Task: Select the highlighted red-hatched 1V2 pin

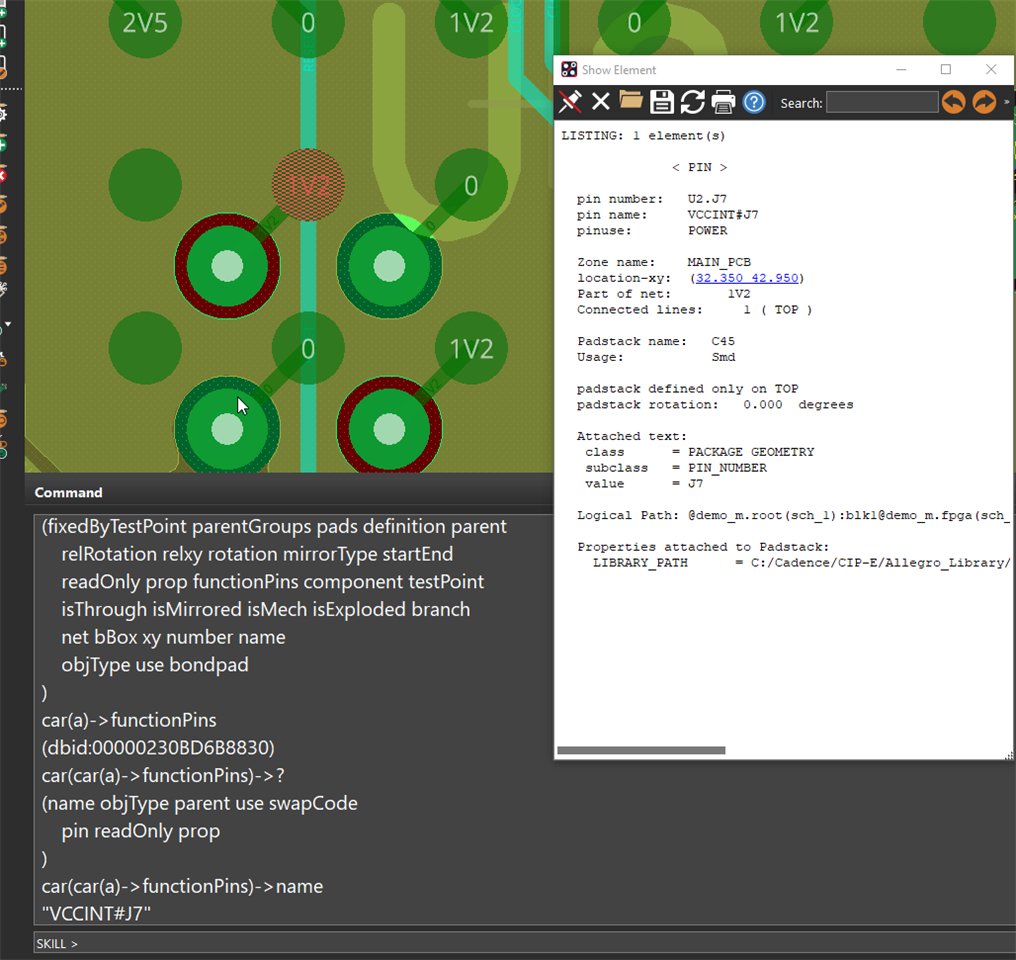Action: coord(308,185)
